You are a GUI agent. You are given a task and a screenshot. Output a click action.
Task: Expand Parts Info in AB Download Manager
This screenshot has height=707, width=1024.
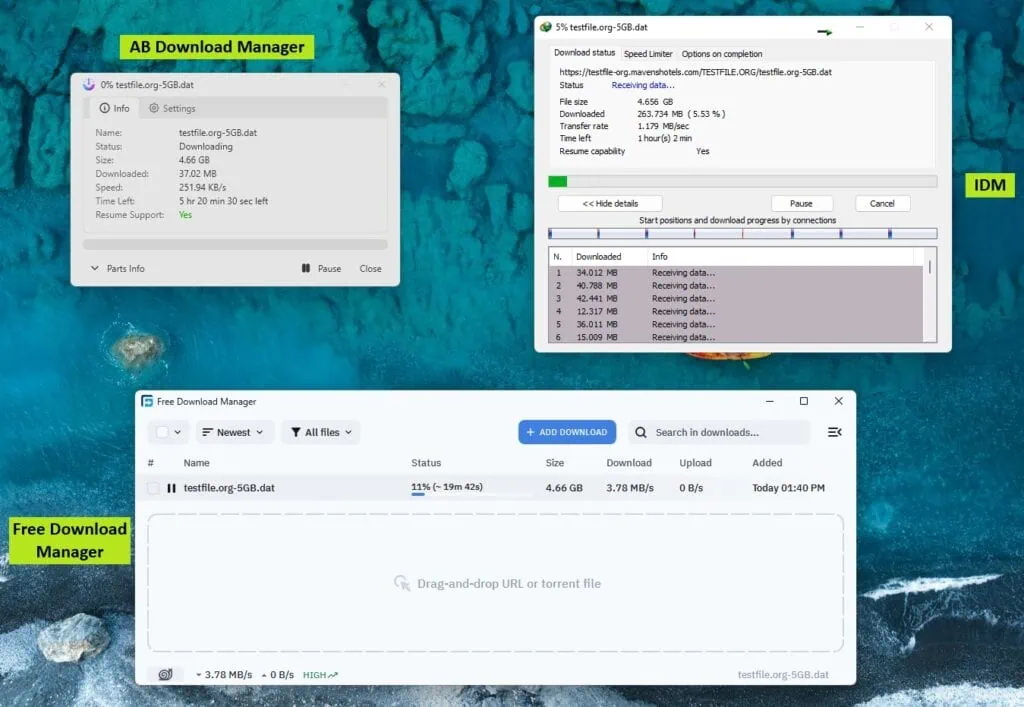point(118,268)
